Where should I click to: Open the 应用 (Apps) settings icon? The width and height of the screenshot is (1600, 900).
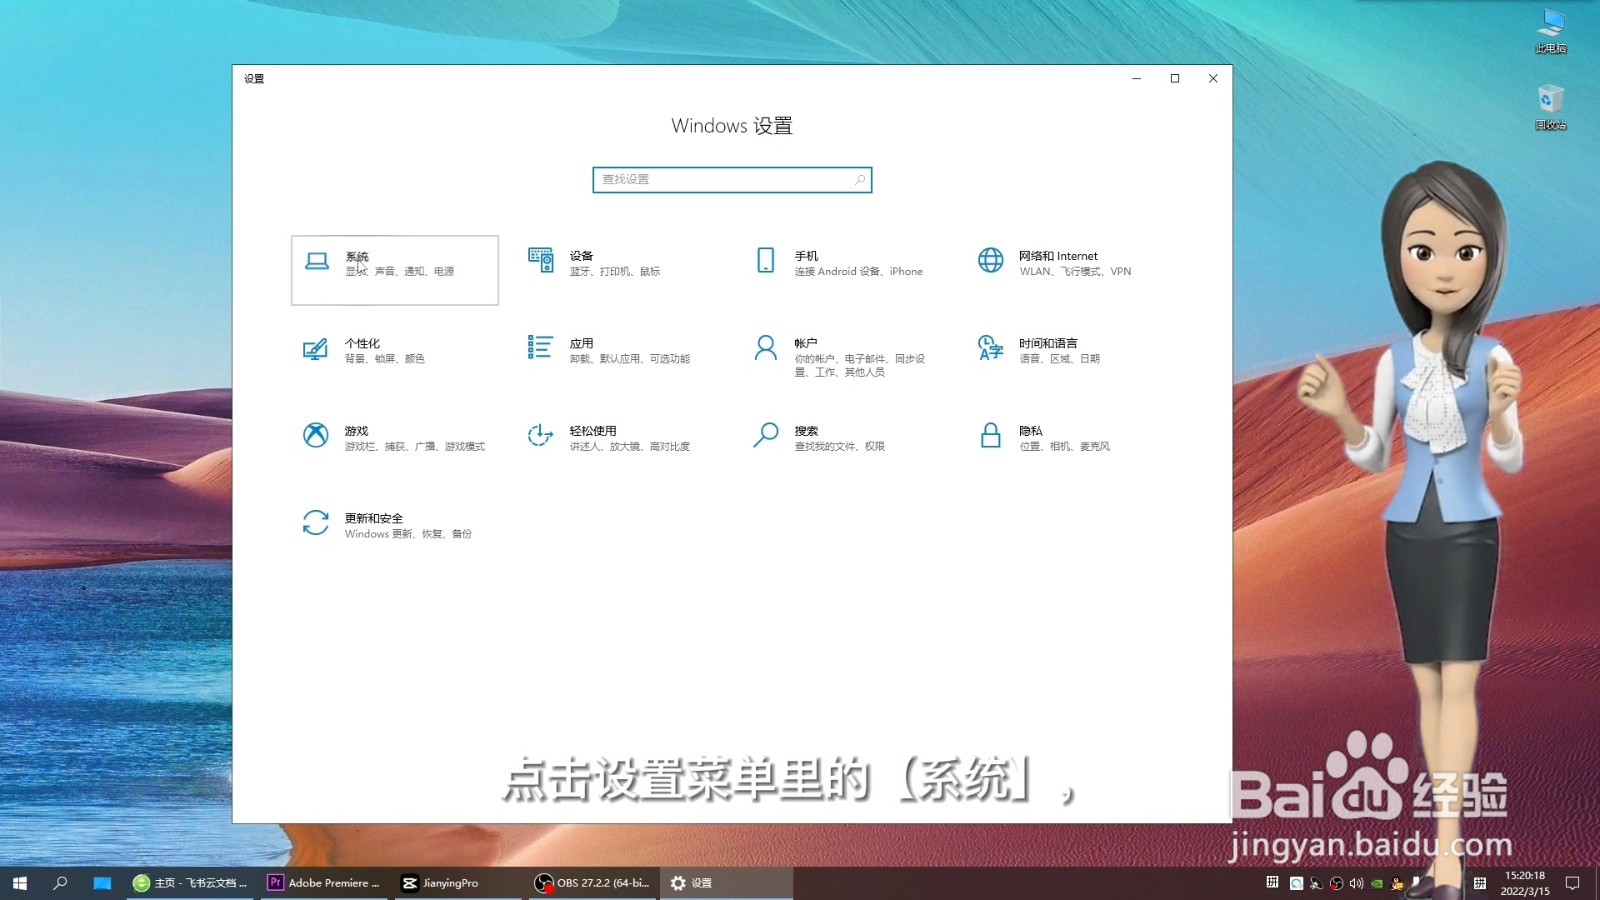click(x=540, y=347)
